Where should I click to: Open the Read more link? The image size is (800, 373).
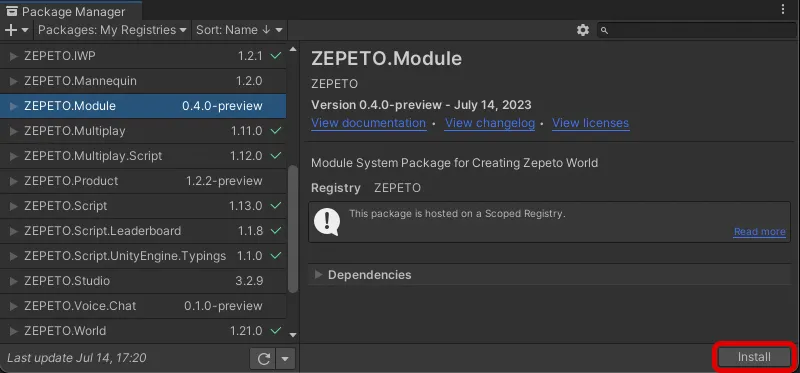[760, 232]
